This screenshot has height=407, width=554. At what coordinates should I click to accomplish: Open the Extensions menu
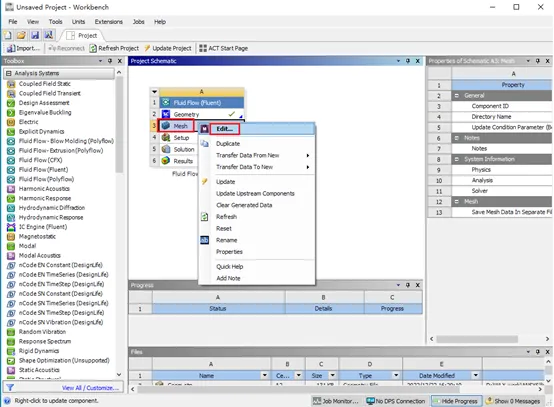click(x=108, y=22)
